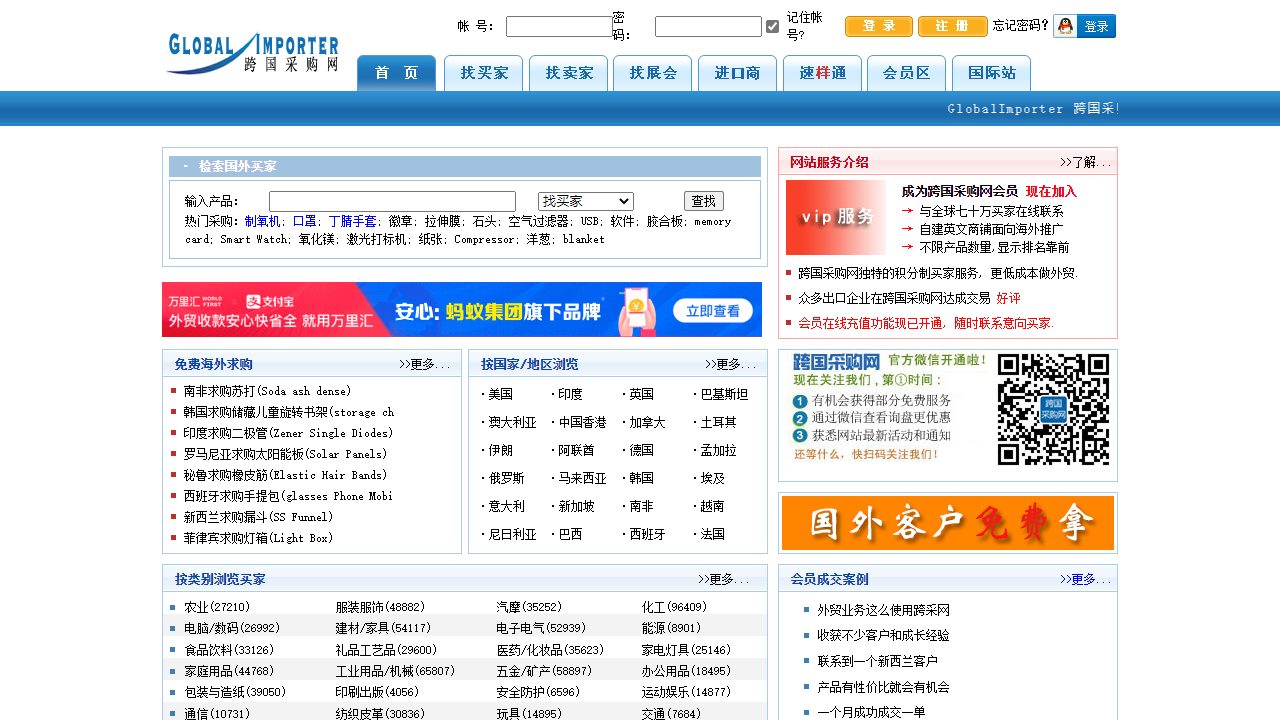Open the 找买家 search type dropdown

pyautogui.click(x=585, y=201)
